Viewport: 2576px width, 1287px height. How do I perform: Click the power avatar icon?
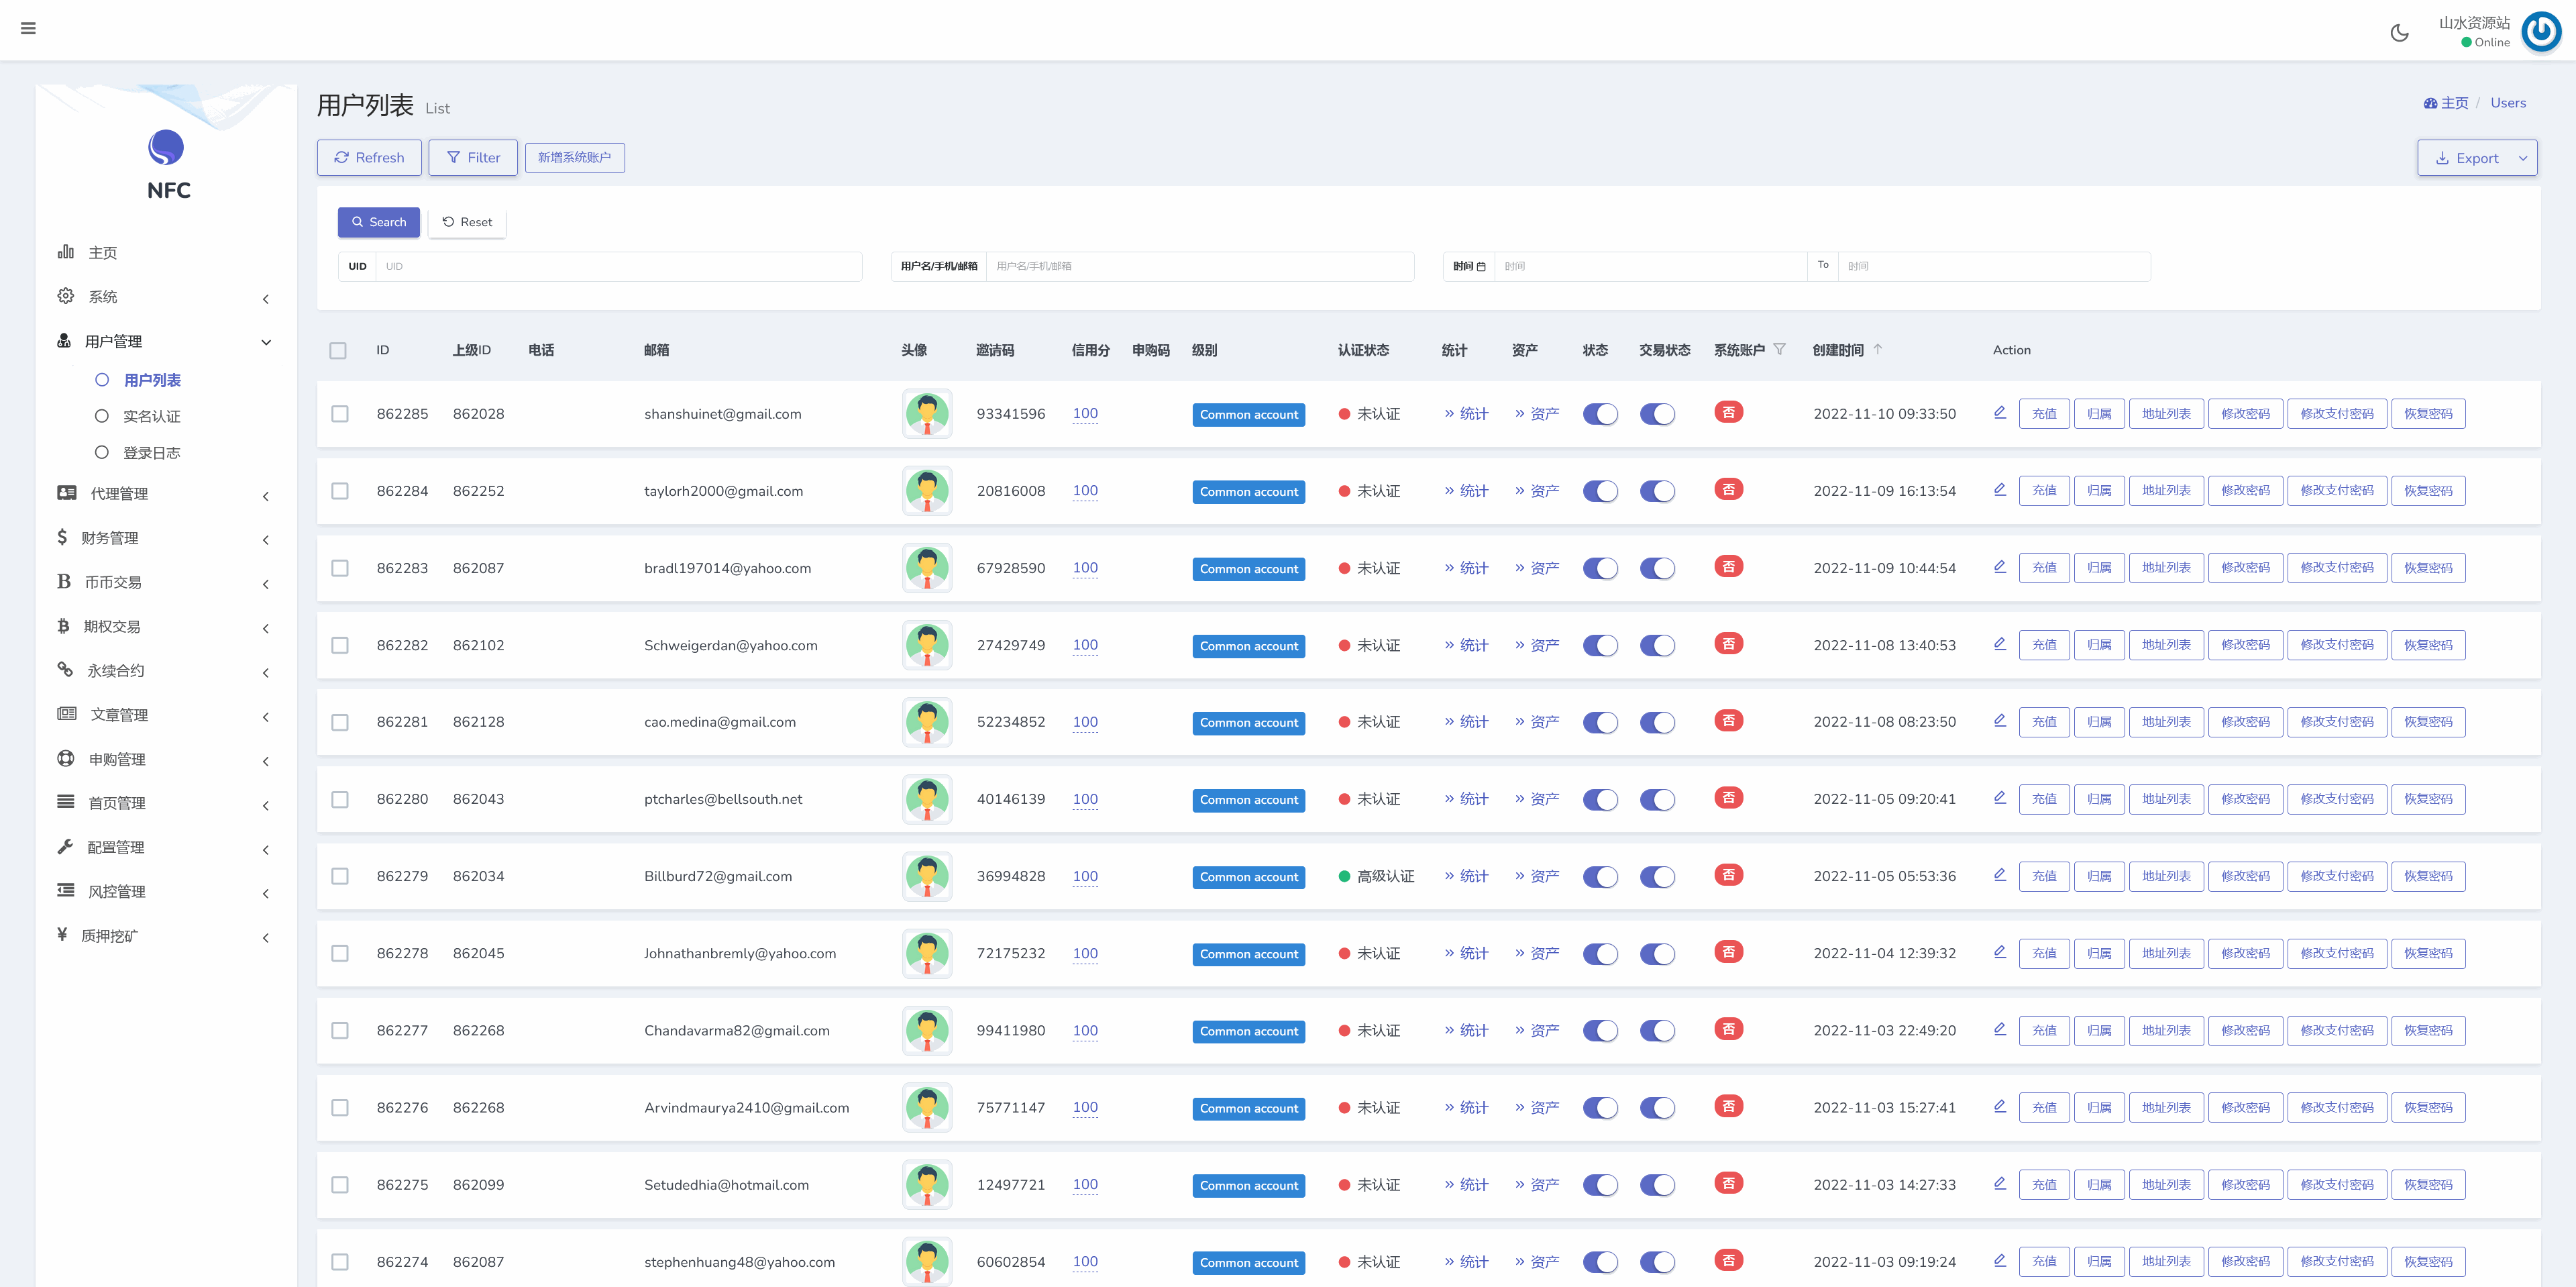[x=2541, y=32]
